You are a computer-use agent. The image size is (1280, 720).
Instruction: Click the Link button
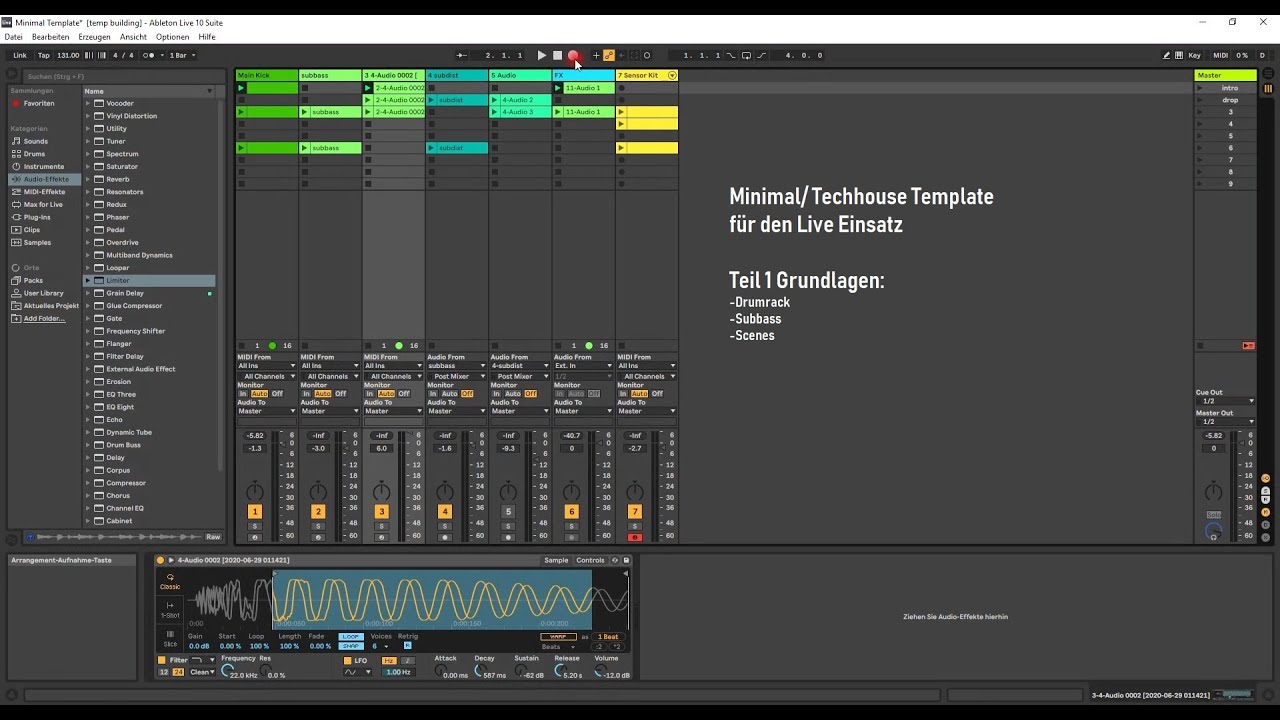pos(20,56)
